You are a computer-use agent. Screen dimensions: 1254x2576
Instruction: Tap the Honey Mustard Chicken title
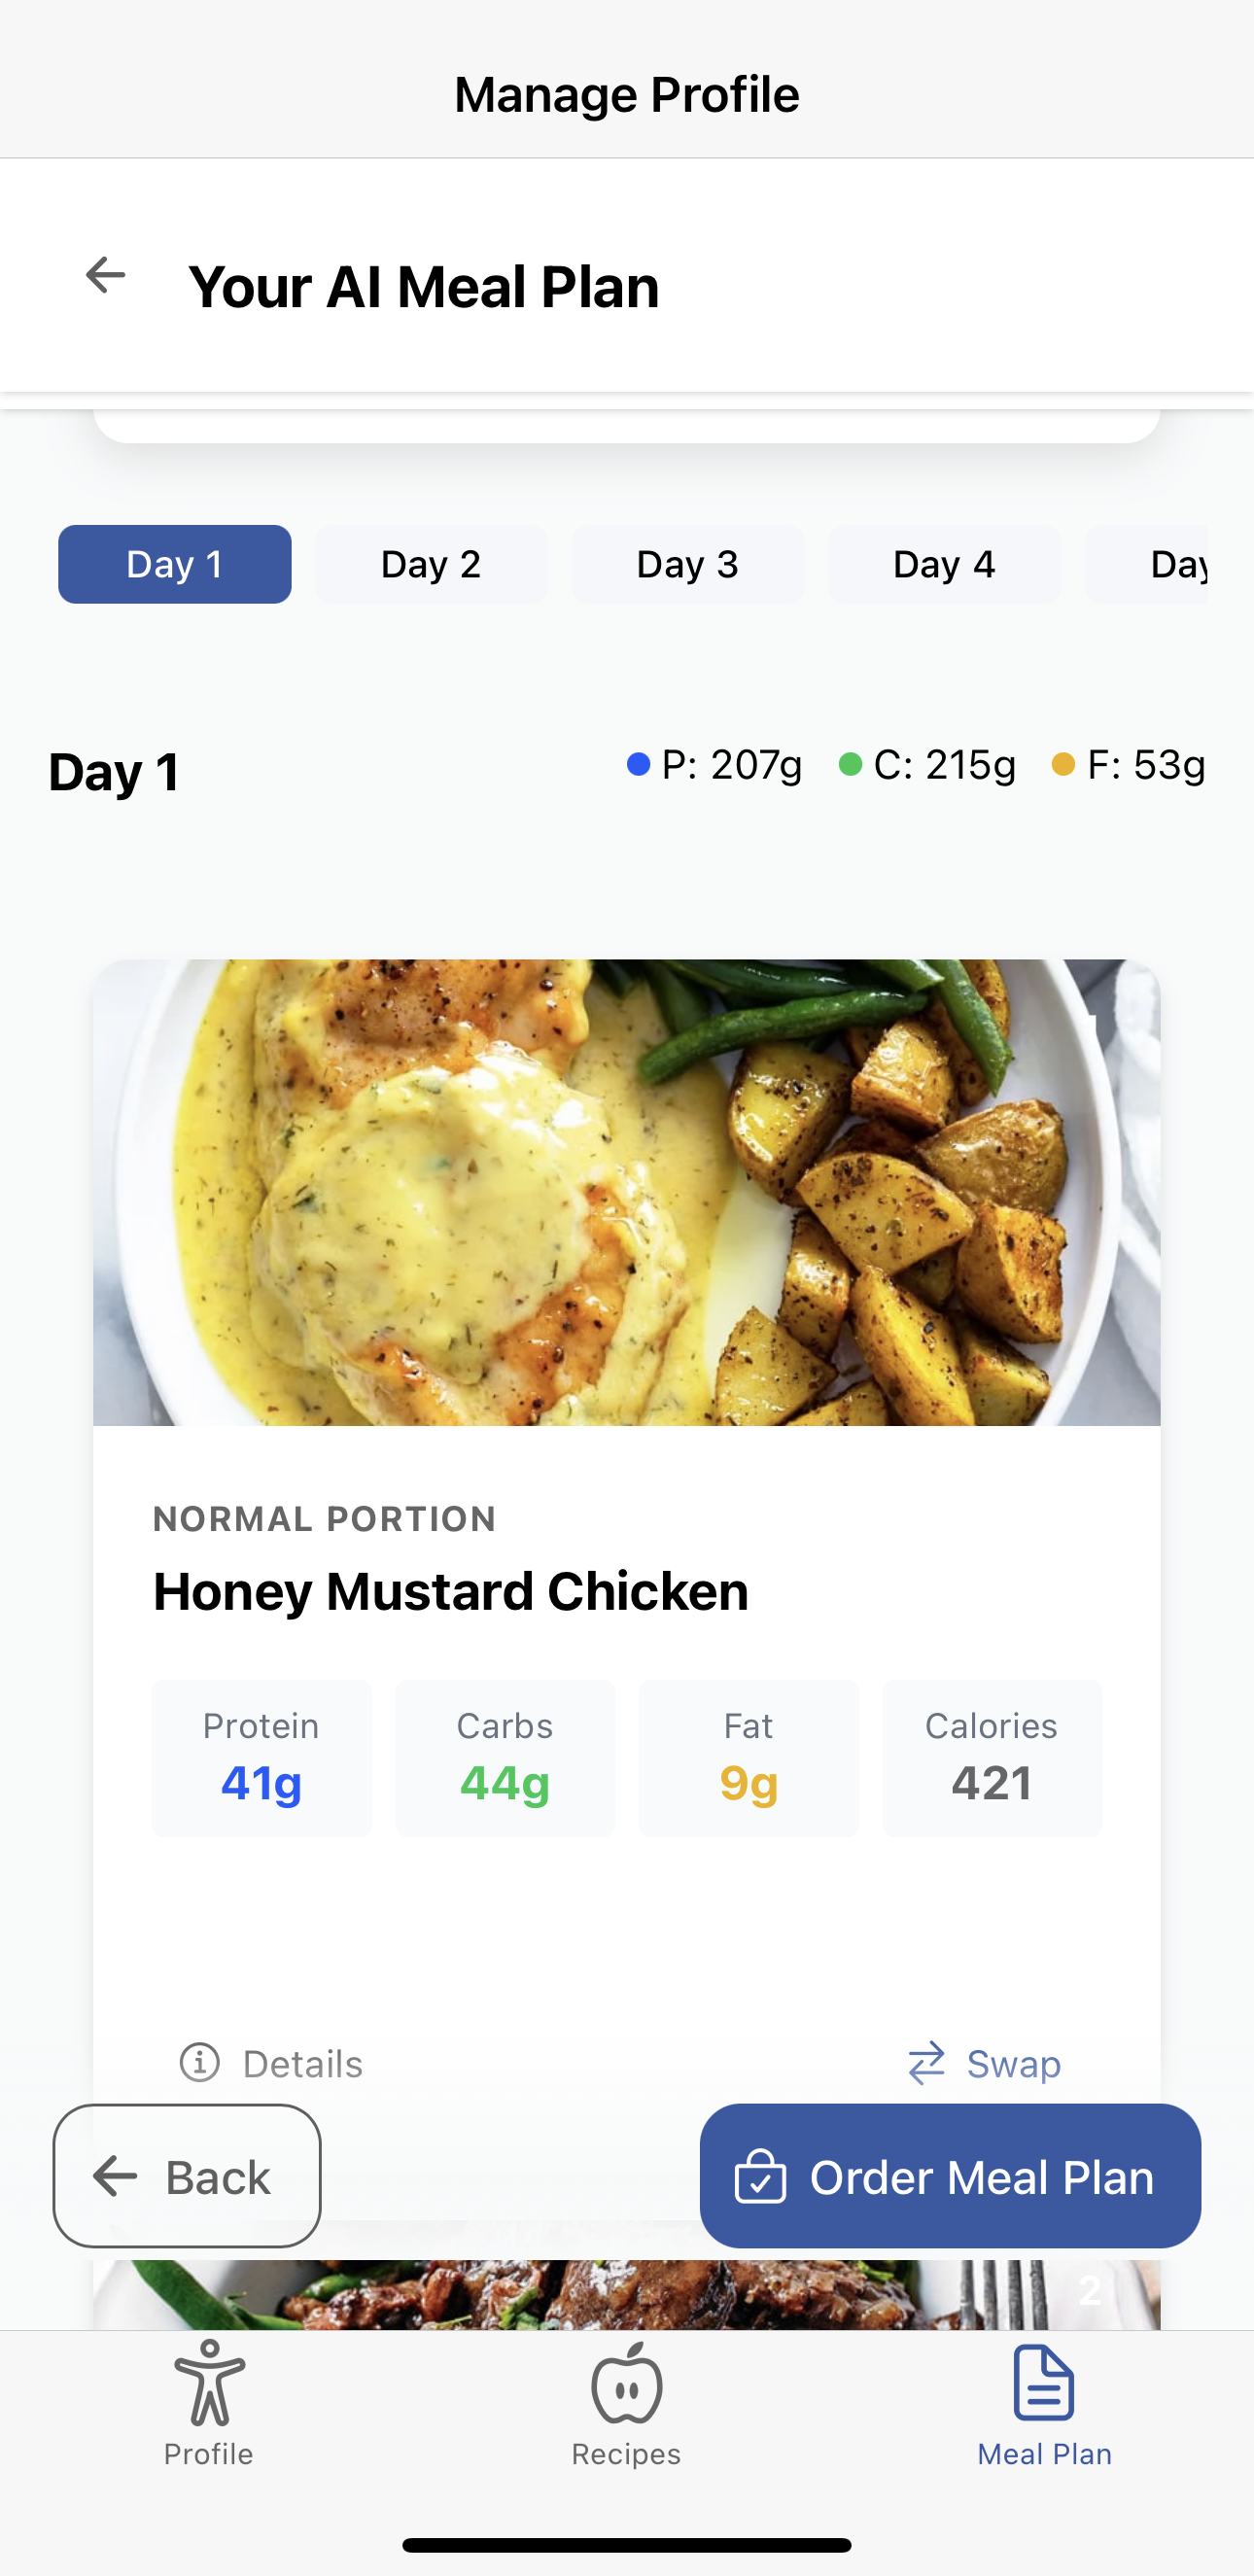tap(450, 1591)
